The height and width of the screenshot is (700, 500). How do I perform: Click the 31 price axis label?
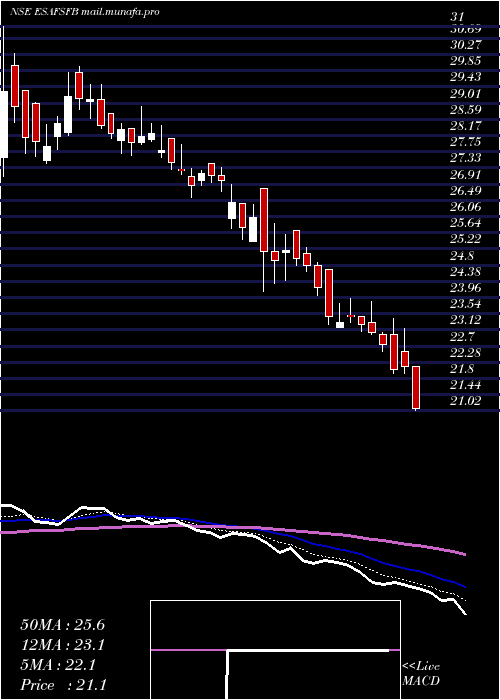(x=456, y=17)
